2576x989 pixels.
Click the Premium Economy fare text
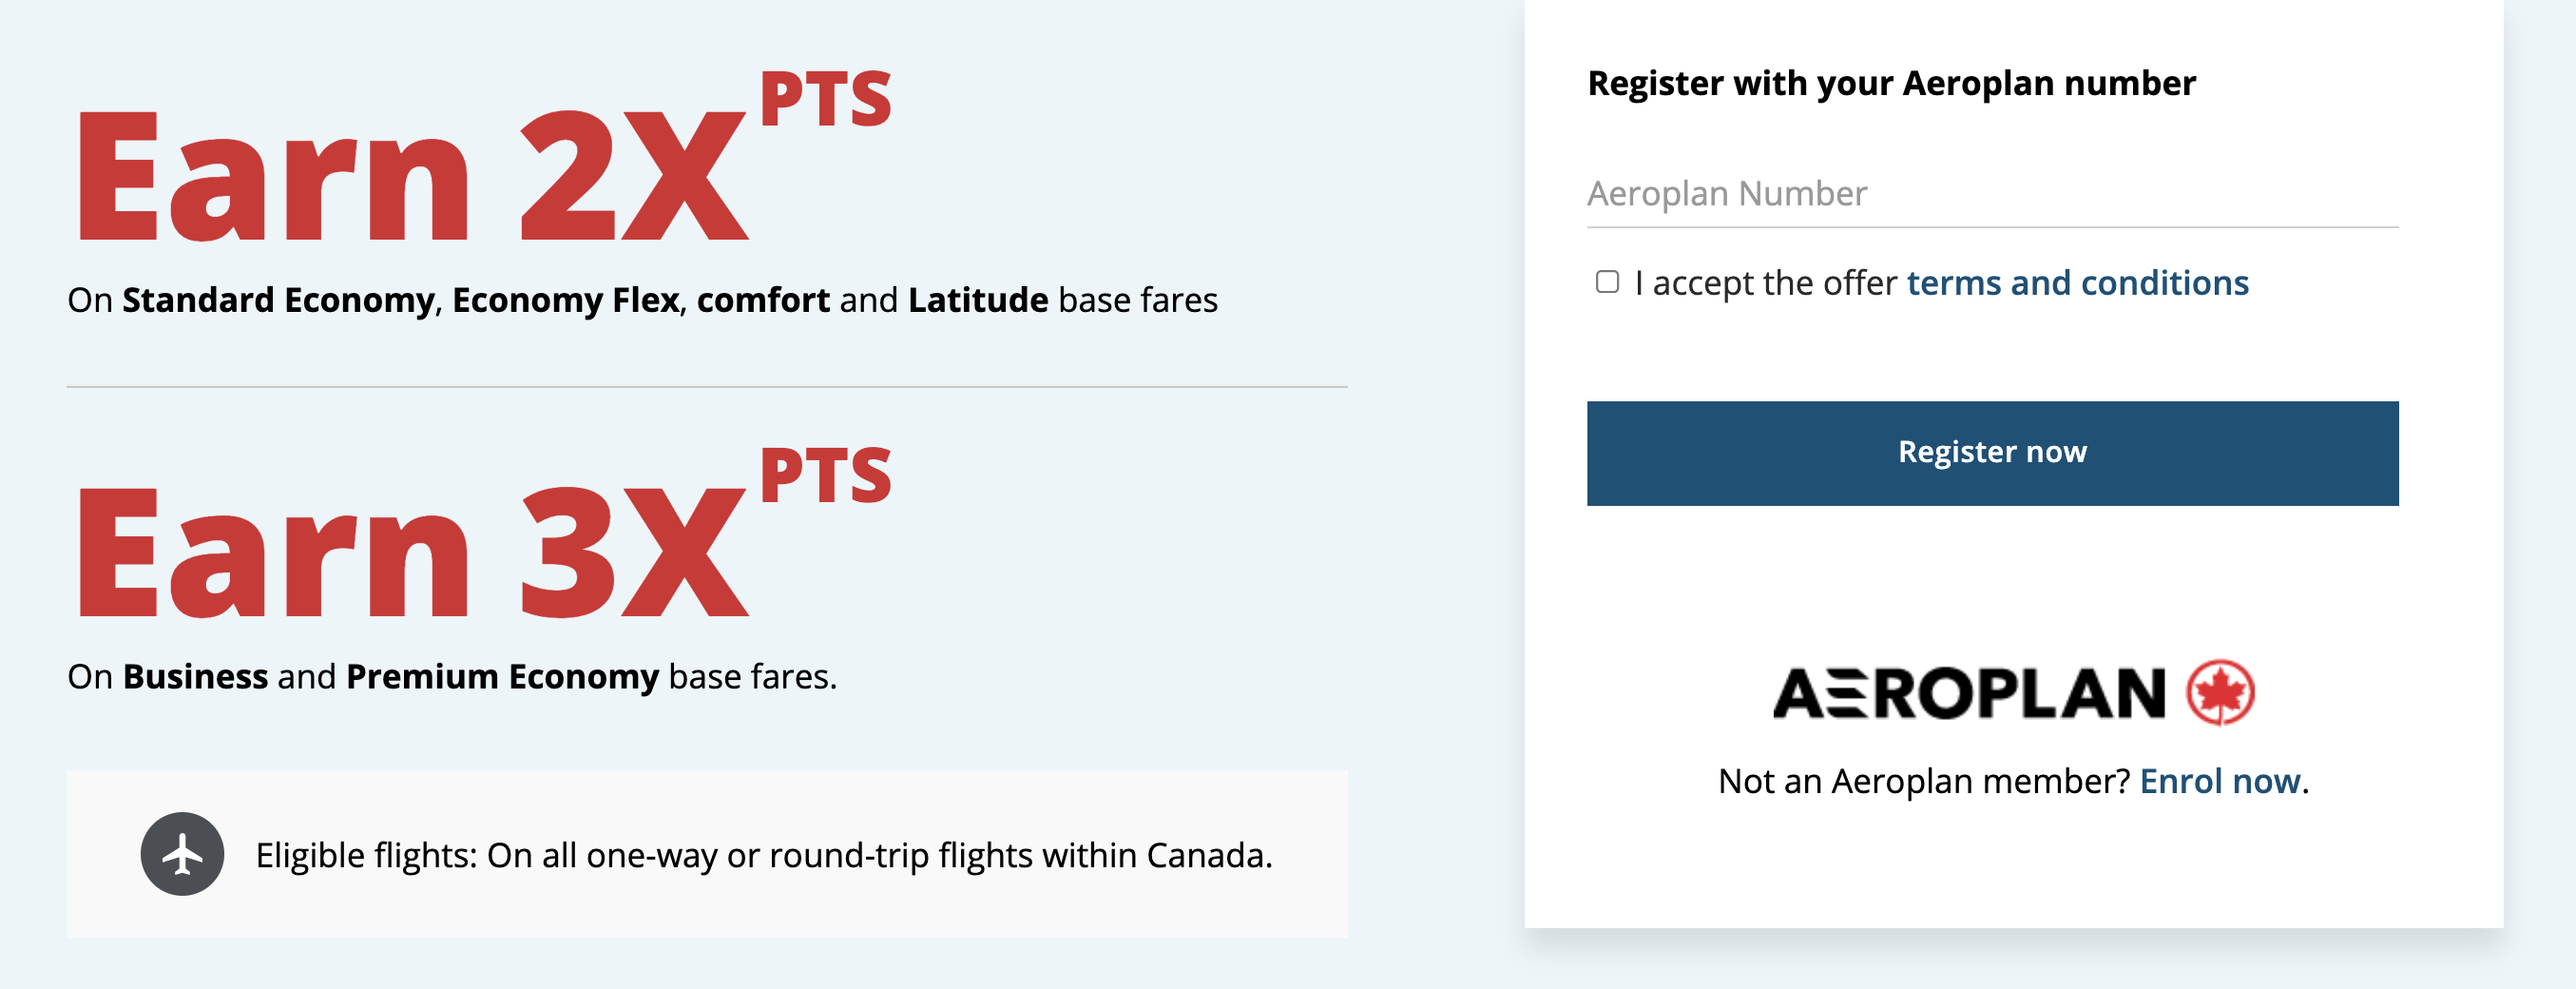click(502, 677)
